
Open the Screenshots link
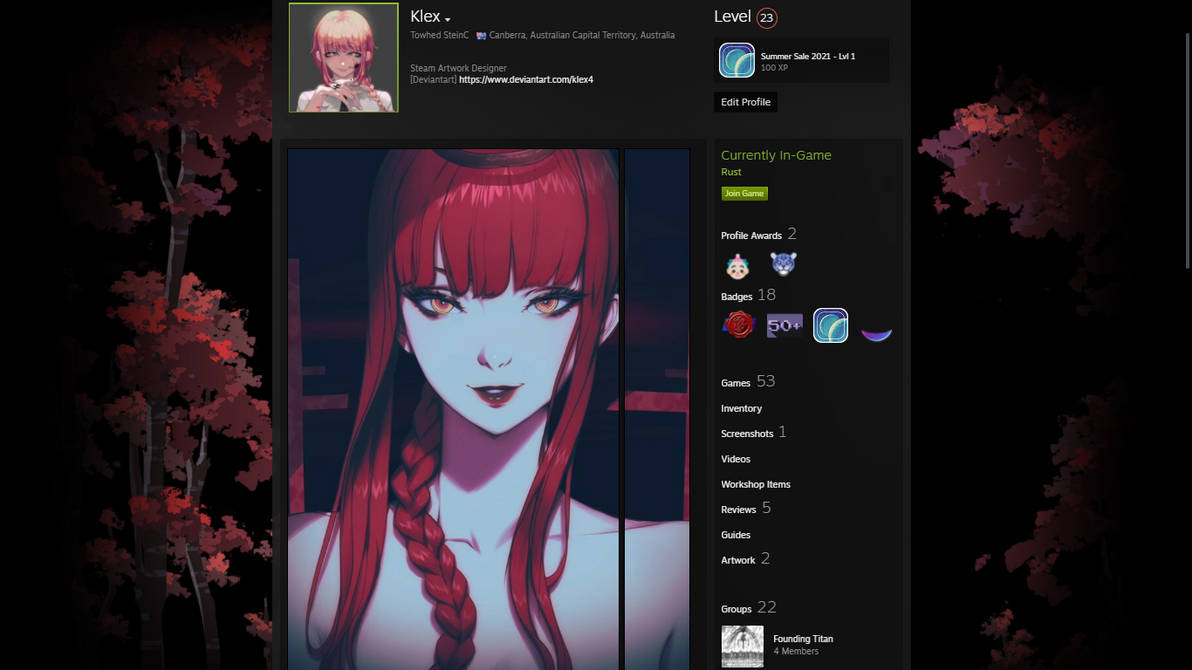(x=747, y=433)
